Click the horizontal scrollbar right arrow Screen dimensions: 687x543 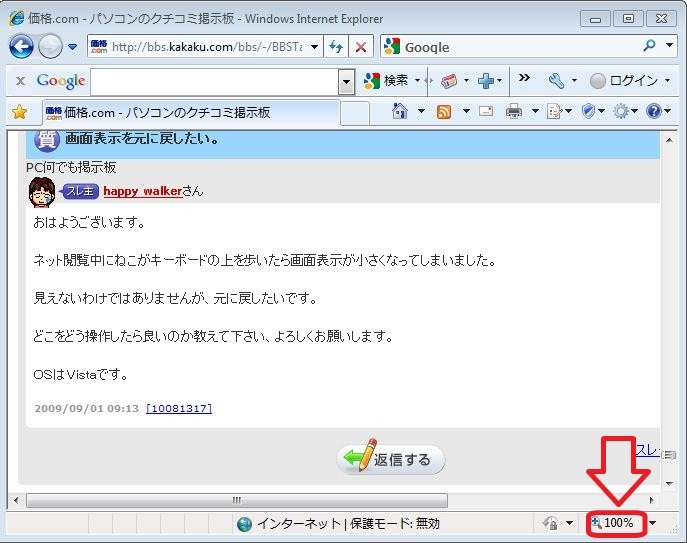(652, 500)
